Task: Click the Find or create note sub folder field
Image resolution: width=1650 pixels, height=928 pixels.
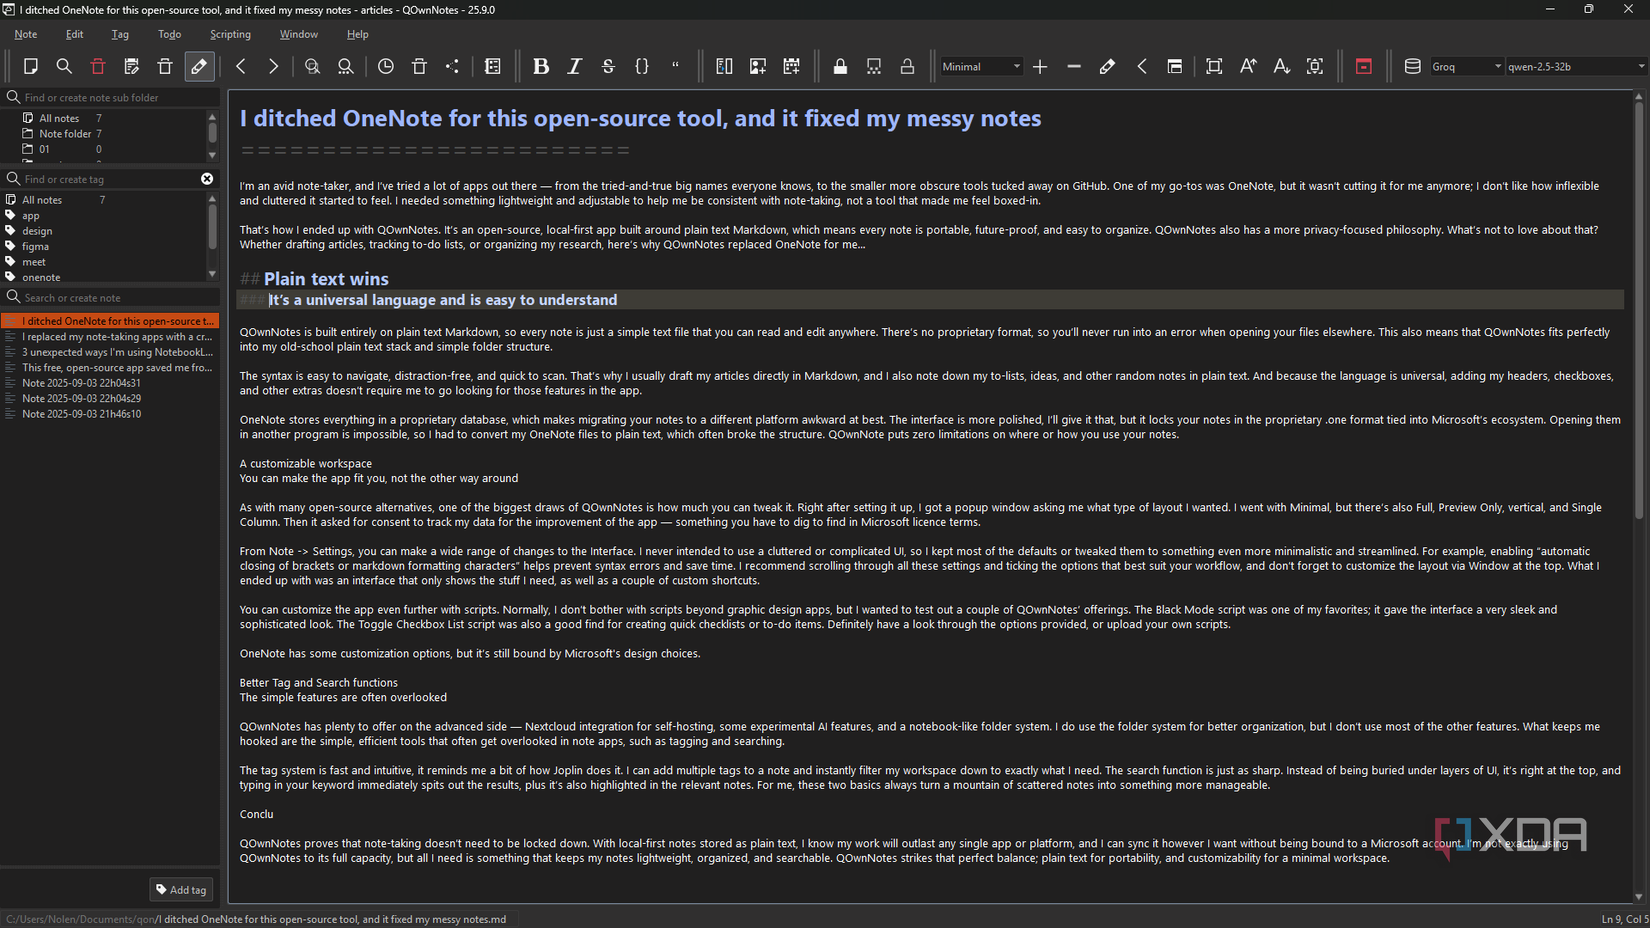Action: pyautogui.click(x=110, y=97)
